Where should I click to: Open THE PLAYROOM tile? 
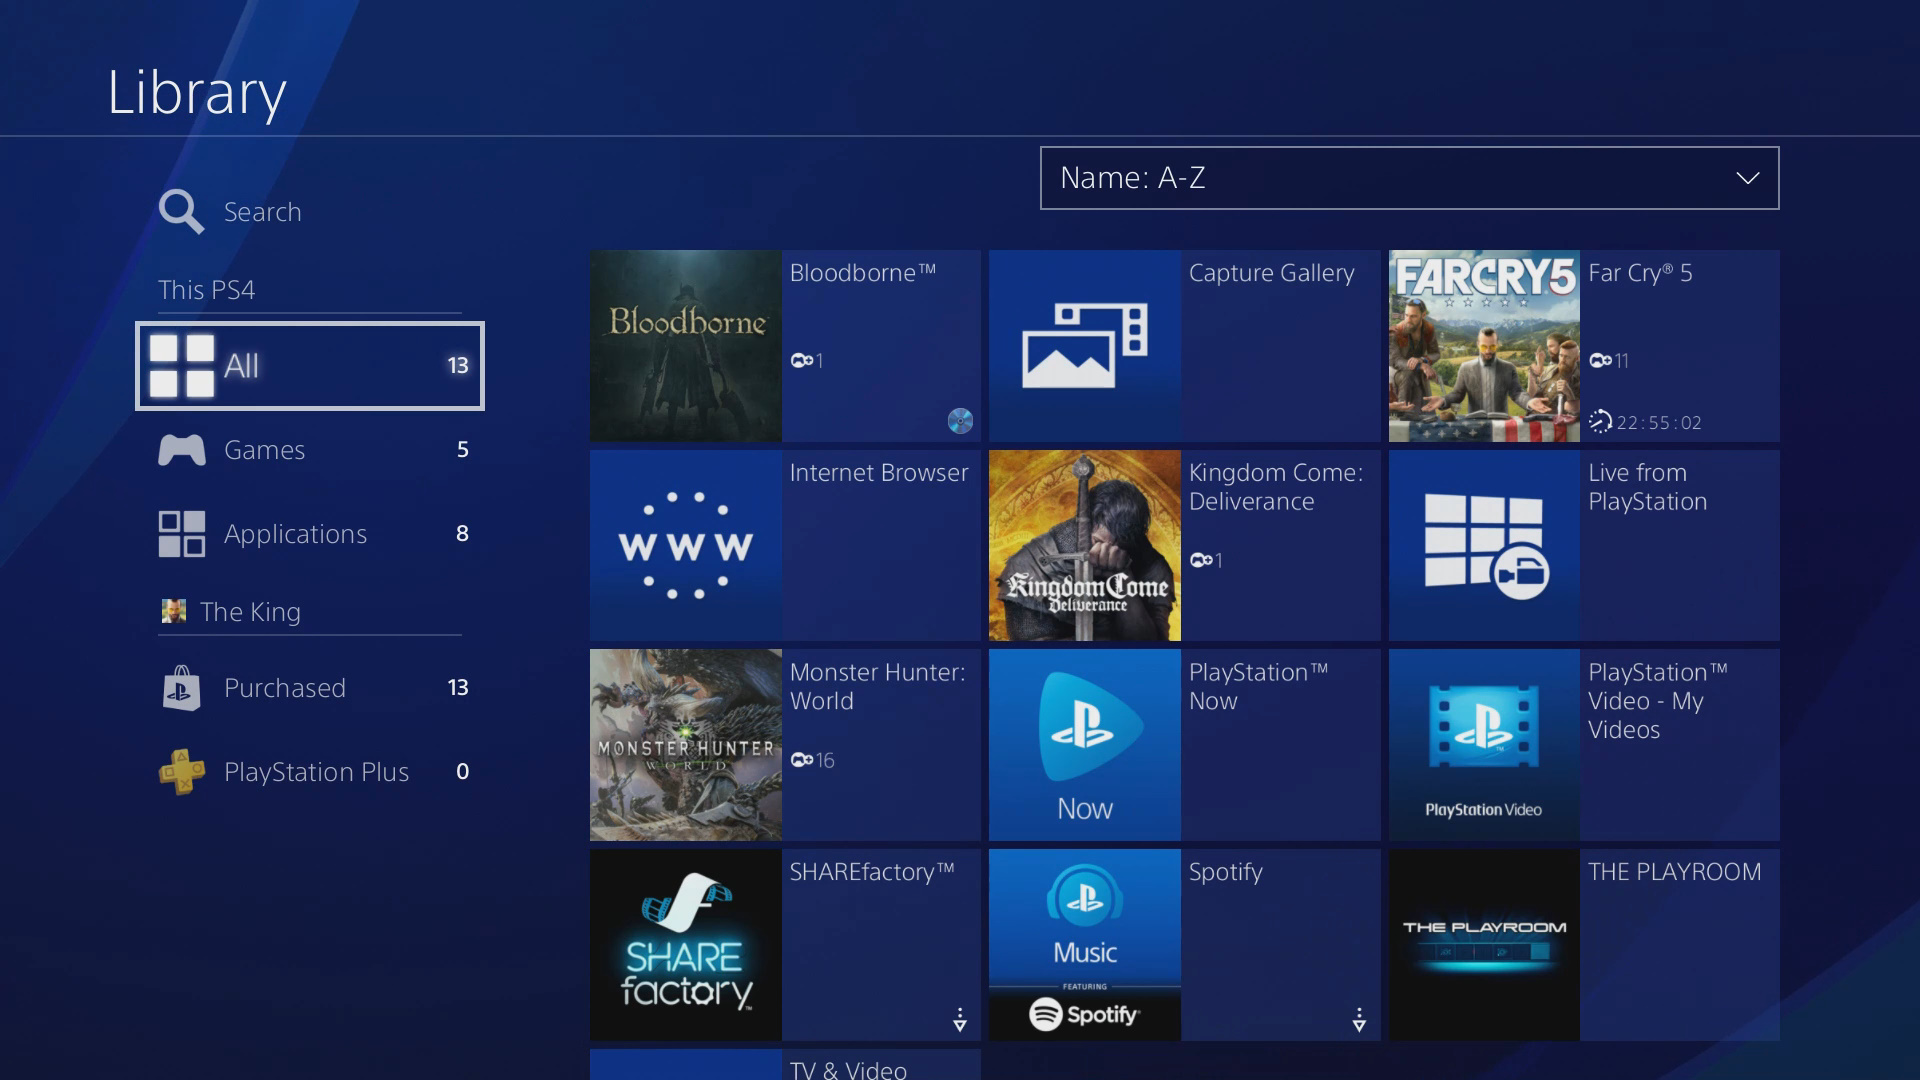pyautogui.click(x=1583, y=944)
